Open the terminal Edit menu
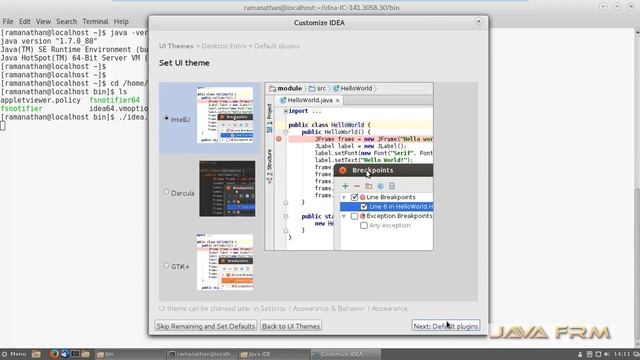Viewport: 640px width, 360px height. [24, 22]
